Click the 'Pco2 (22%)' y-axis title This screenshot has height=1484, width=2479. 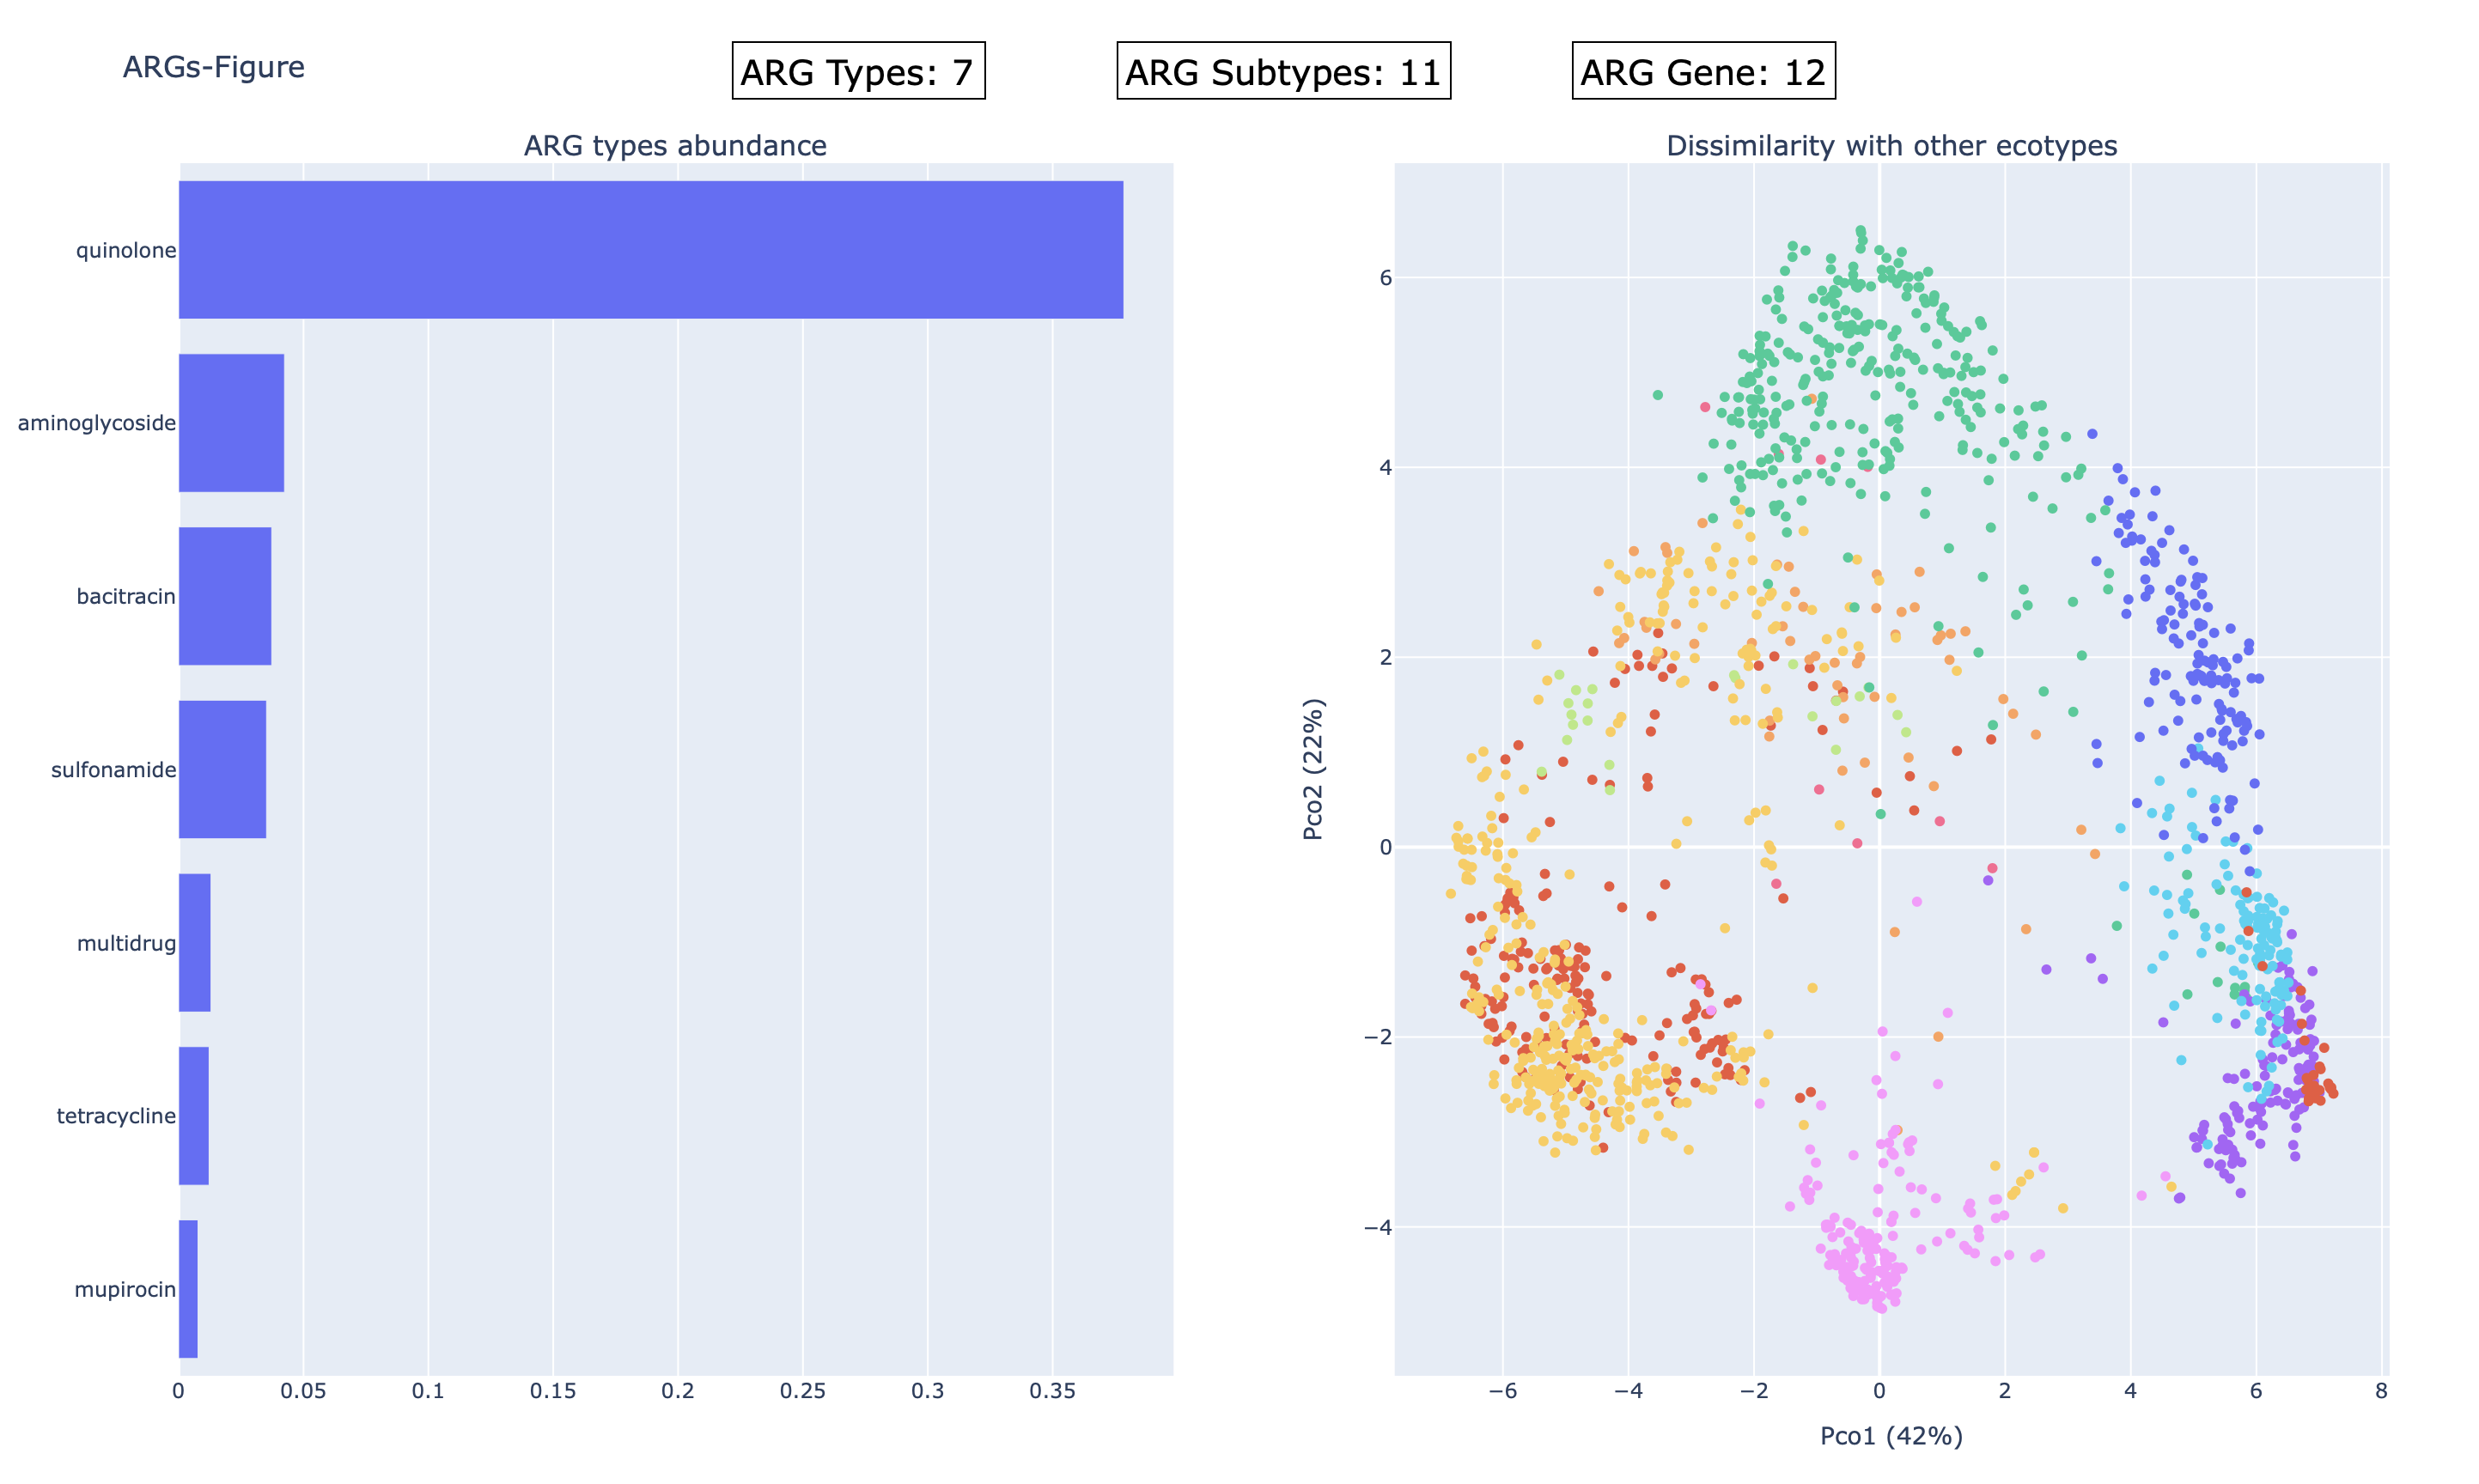coord(1313,769)
